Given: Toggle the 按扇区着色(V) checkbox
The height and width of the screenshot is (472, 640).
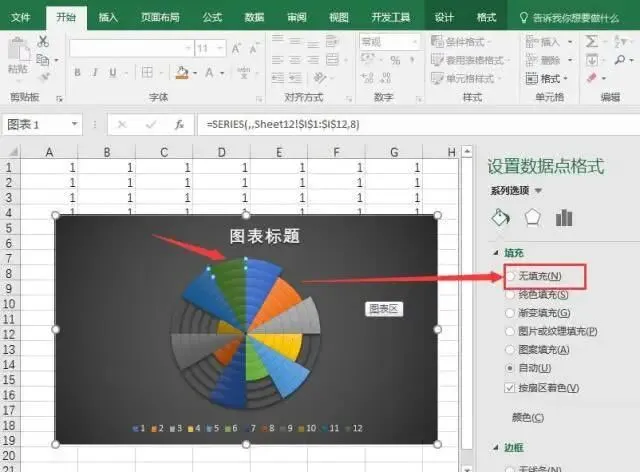Looking at the screenshot, I should [x=509, y=388].
